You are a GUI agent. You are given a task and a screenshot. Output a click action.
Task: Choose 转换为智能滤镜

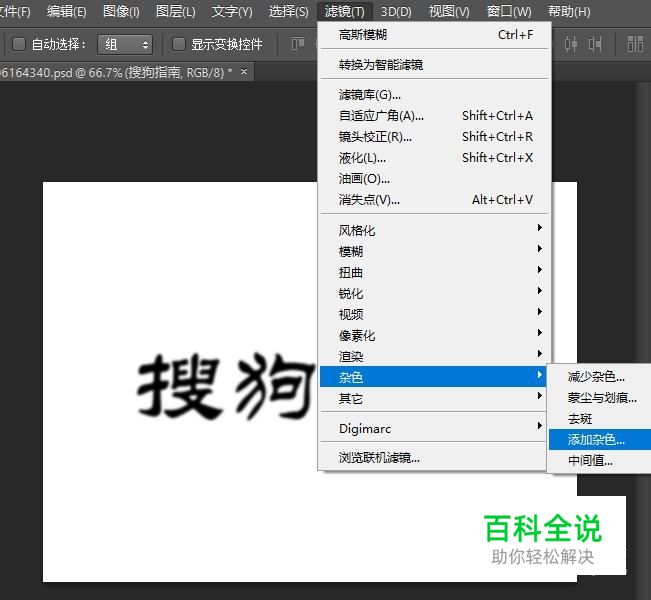coord(435,65)
